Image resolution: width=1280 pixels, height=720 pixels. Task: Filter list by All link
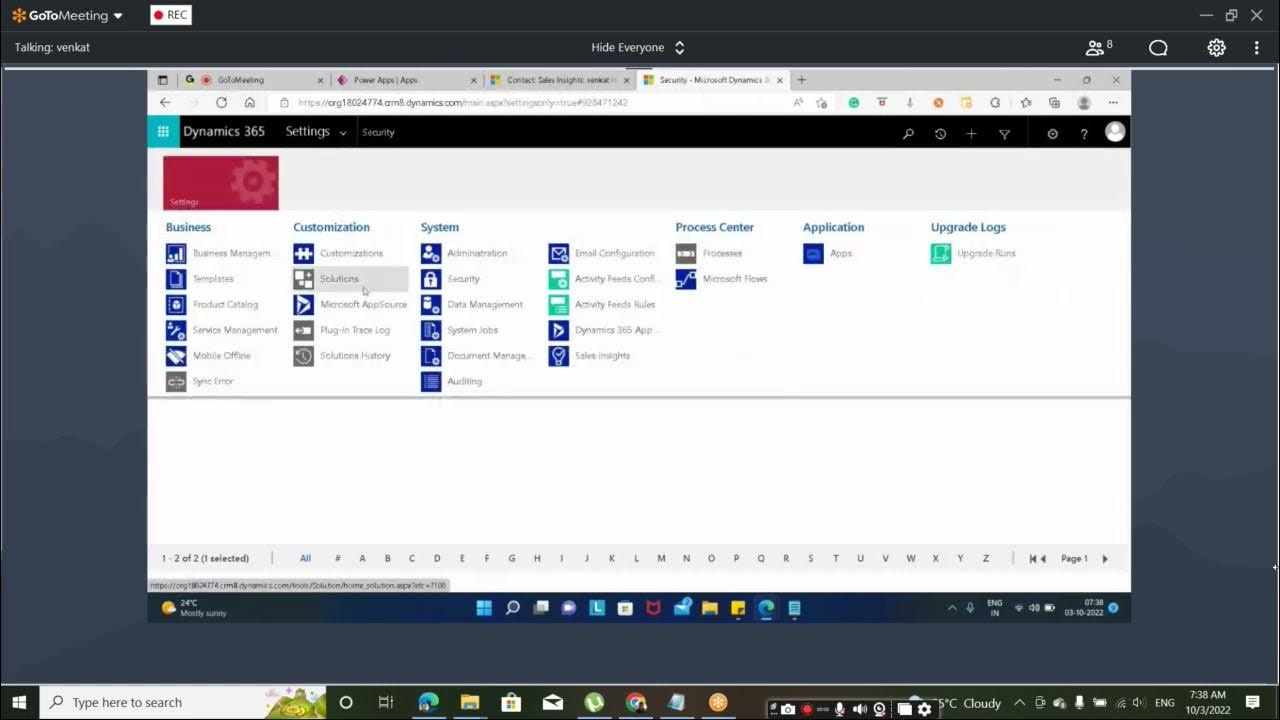click(x=305, y=559)
